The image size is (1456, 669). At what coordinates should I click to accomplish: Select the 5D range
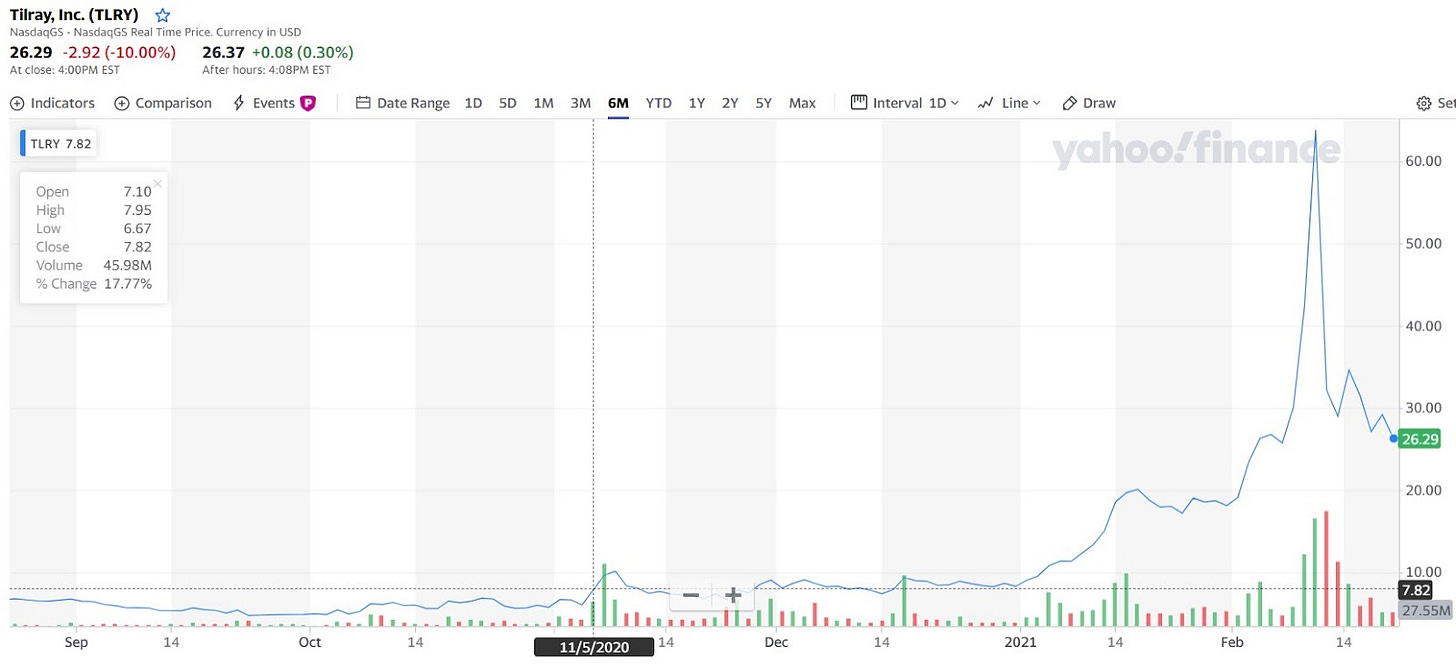tap(508, 103)
